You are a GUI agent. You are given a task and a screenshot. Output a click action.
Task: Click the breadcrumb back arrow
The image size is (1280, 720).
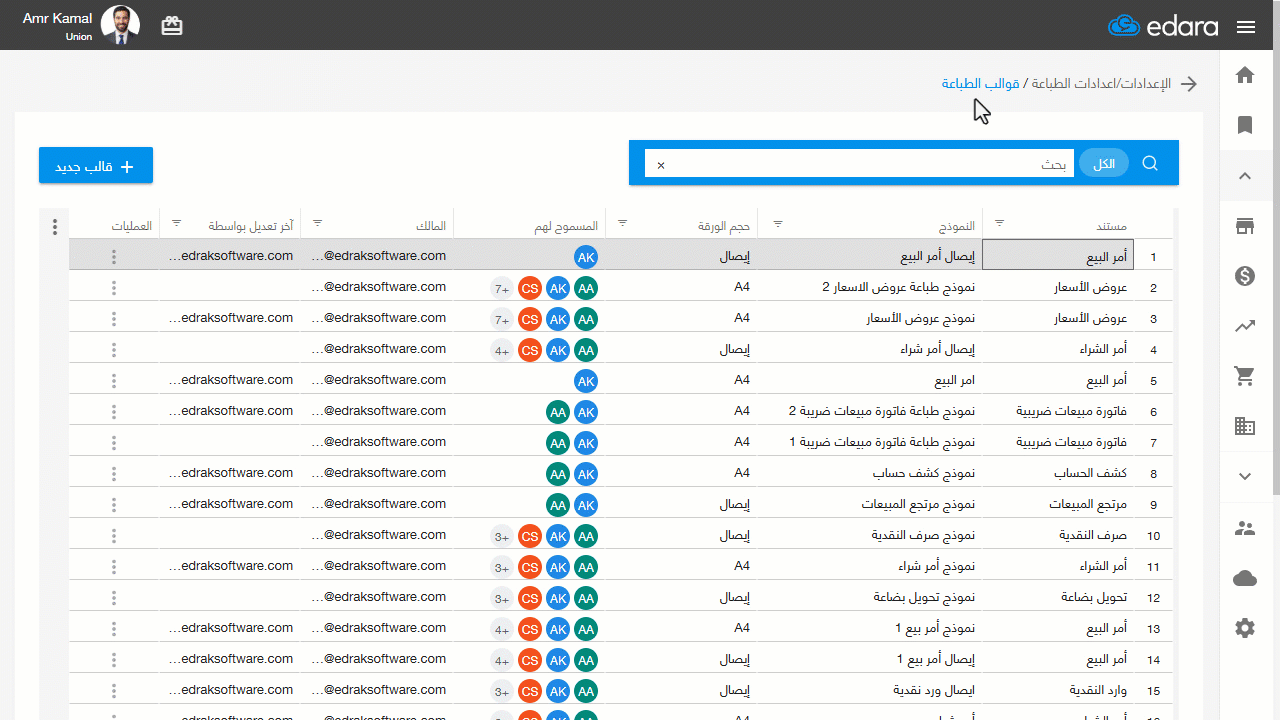[x=1189, y=84]
